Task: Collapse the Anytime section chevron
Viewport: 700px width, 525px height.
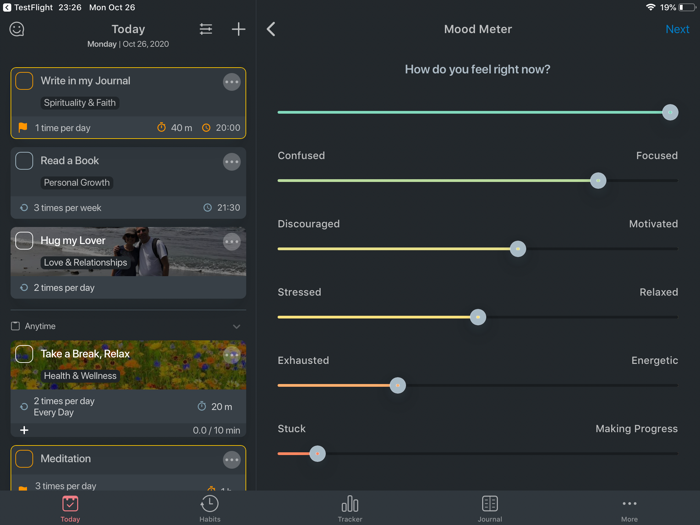Action: point(237,326)
